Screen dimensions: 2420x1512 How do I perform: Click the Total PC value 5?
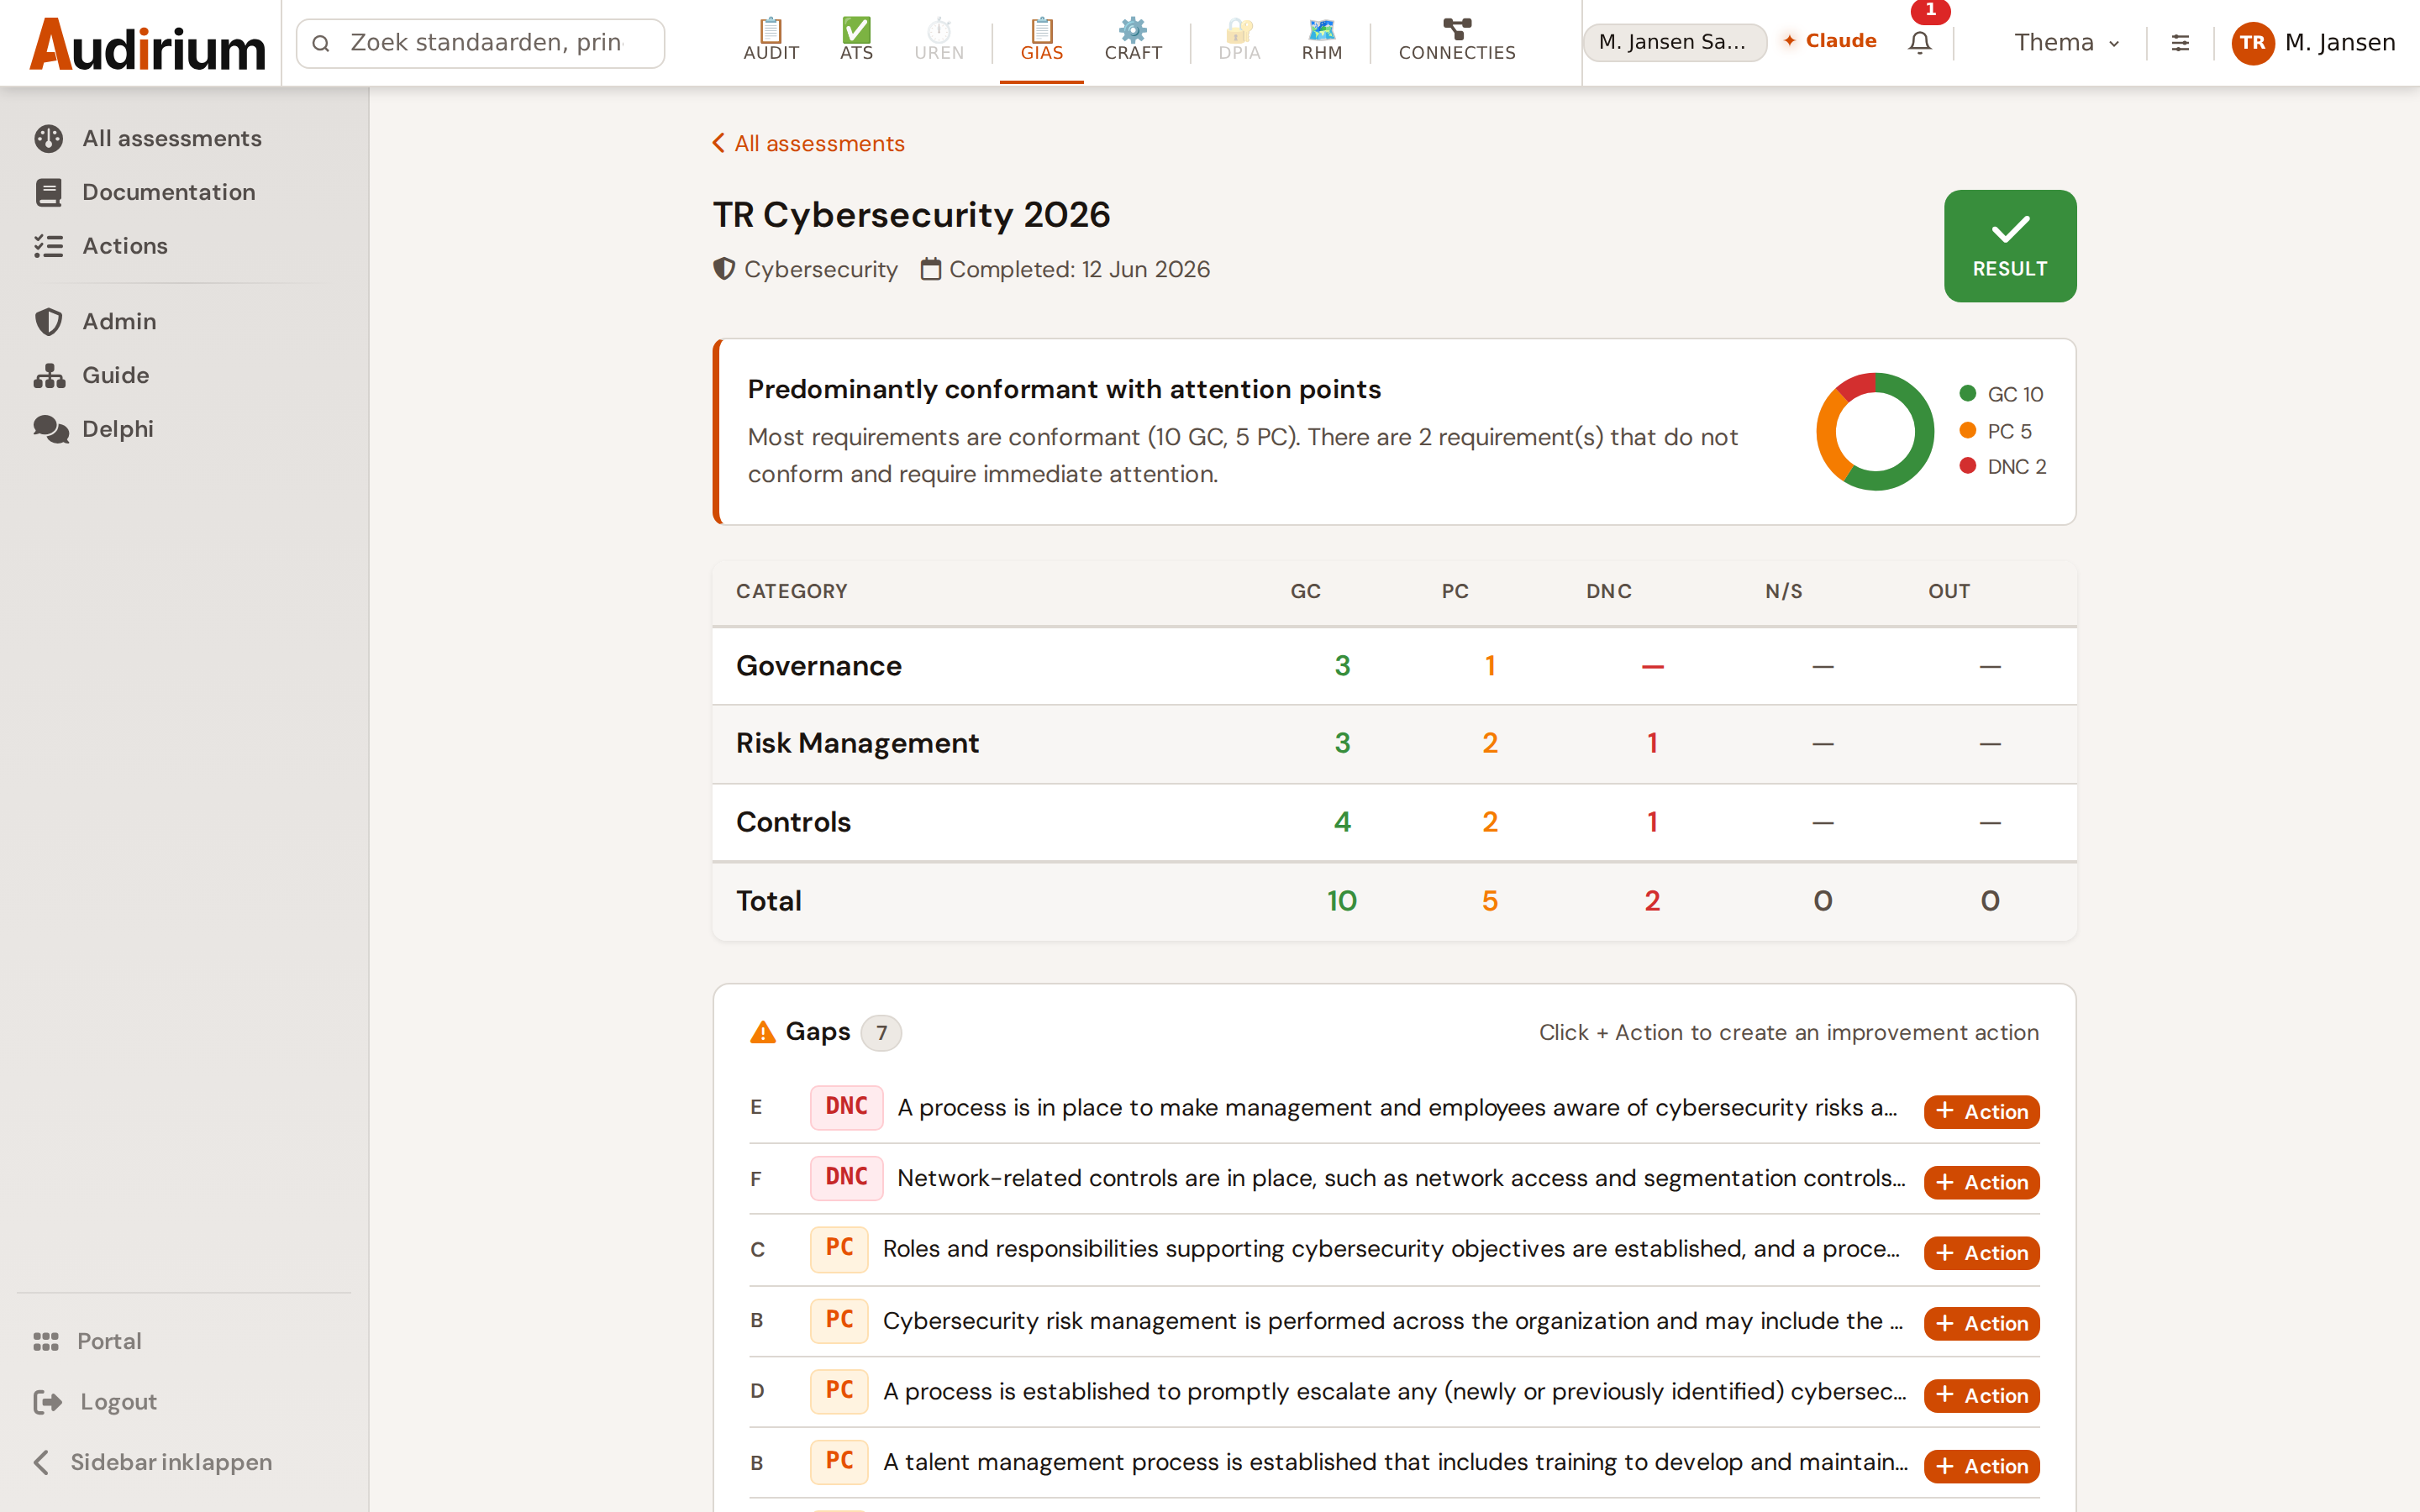tap(1490, 901)
